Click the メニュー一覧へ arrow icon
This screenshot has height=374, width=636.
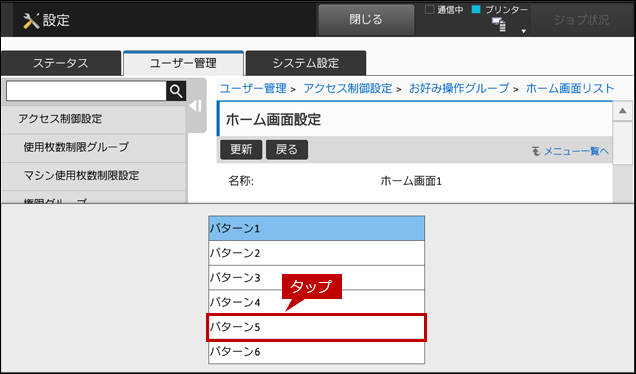click(536, 152)
